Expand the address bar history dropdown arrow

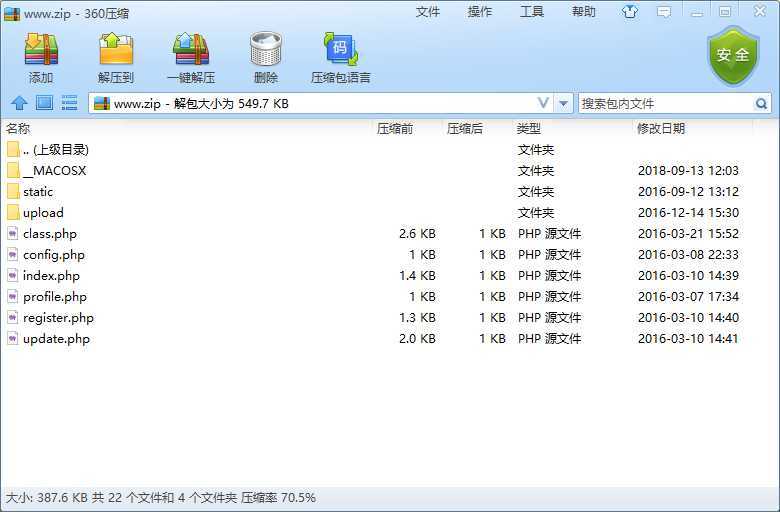(x=563, y=103)
